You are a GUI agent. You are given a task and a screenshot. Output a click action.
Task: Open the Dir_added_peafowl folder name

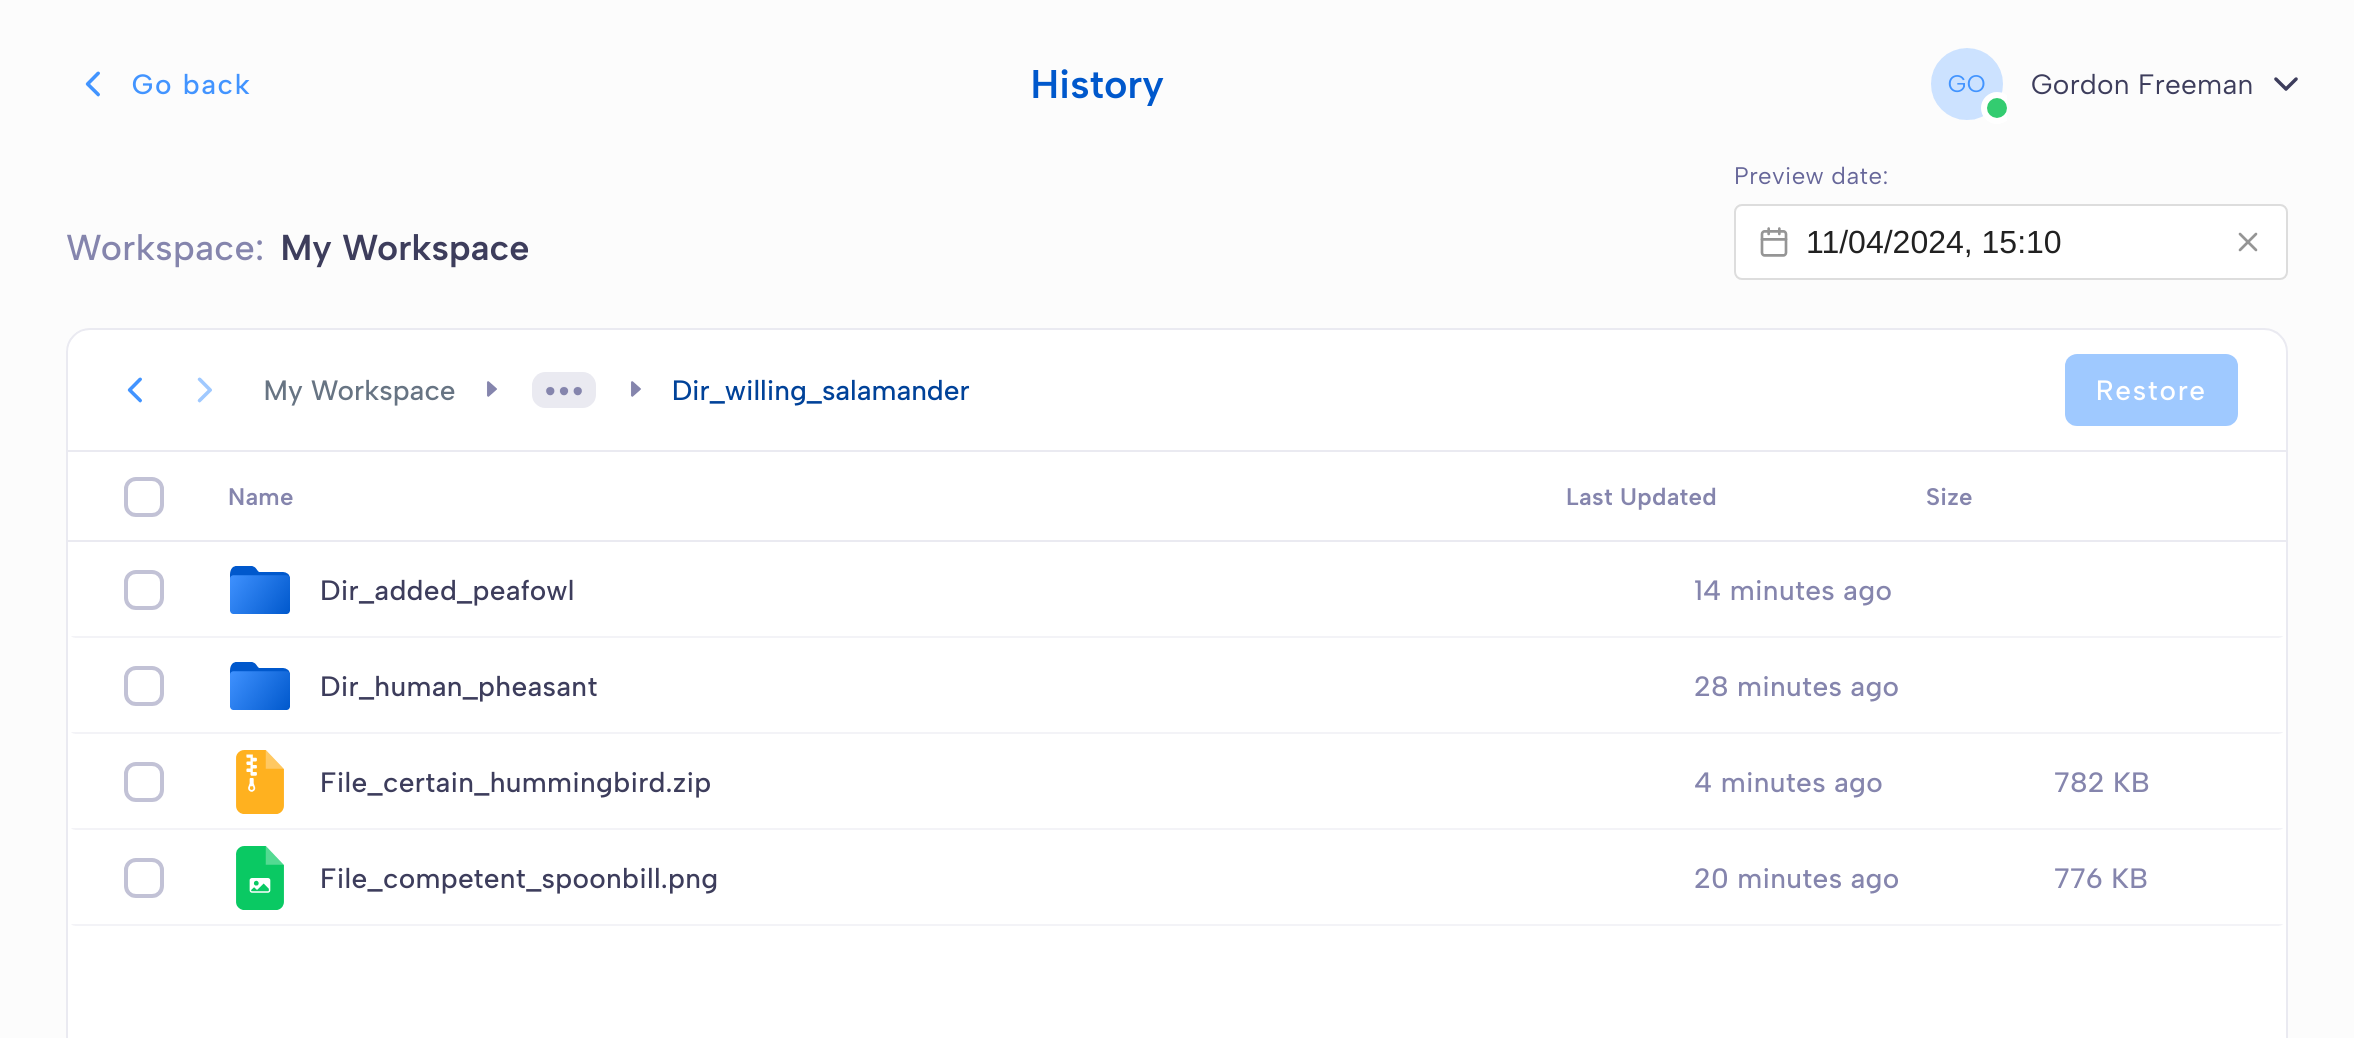(447, 591)
